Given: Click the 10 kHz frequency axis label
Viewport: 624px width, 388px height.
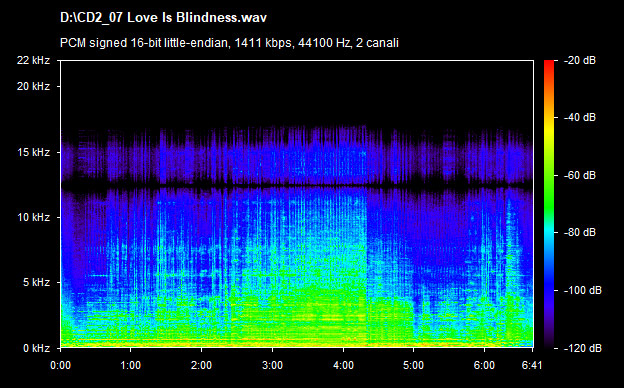Looking at the screenshot, I should coord(33,217).
